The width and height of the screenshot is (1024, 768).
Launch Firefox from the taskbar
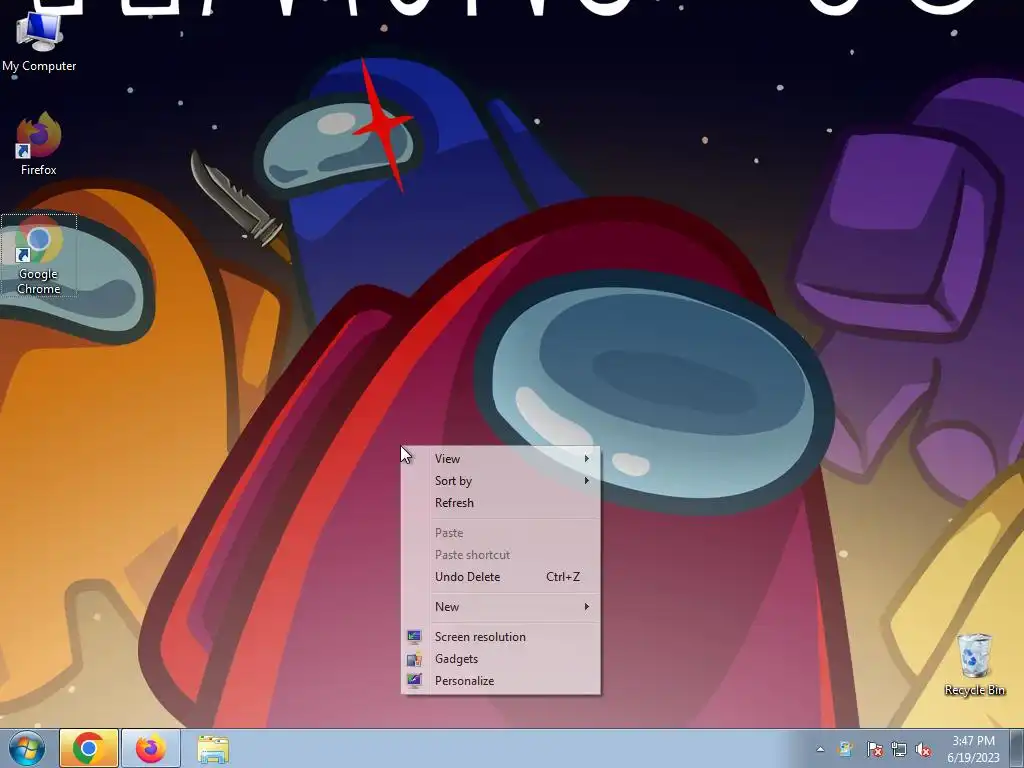[x=151, y=748]
